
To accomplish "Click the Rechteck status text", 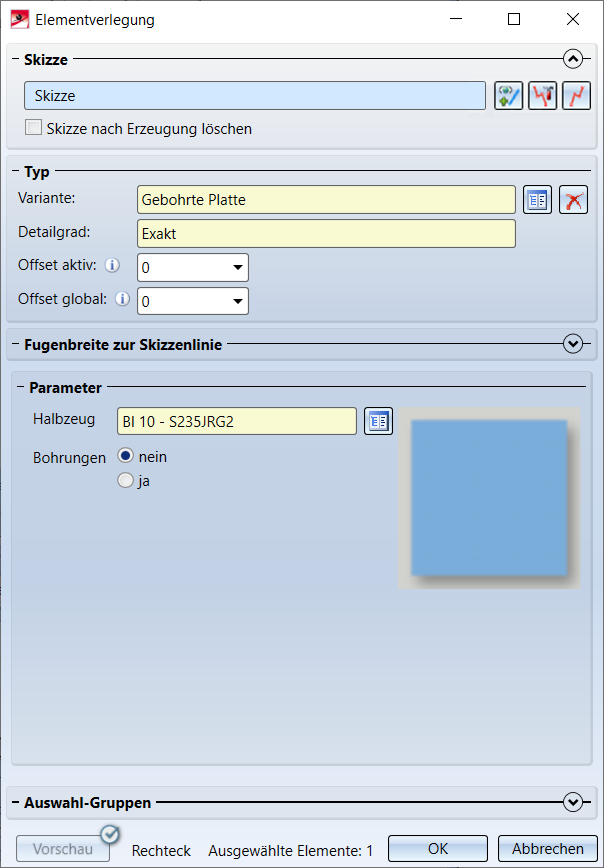I will pyautogui.click(x=161, y=850).
